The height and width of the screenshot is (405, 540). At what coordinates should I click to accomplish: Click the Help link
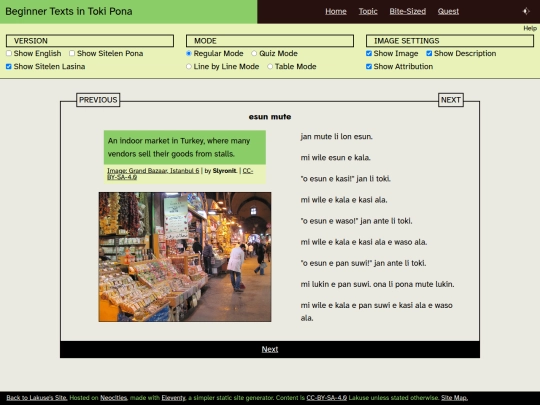pos(530,28)
